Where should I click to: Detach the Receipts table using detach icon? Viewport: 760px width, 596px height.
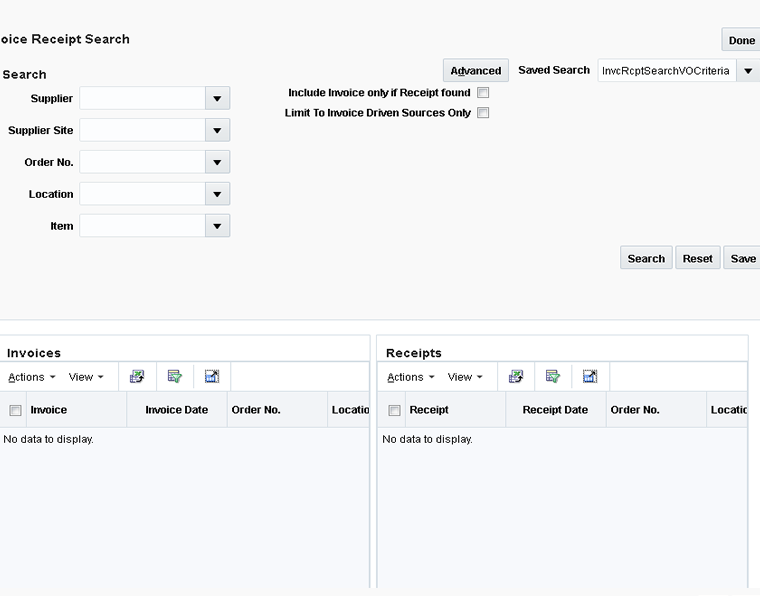[590, 377]
